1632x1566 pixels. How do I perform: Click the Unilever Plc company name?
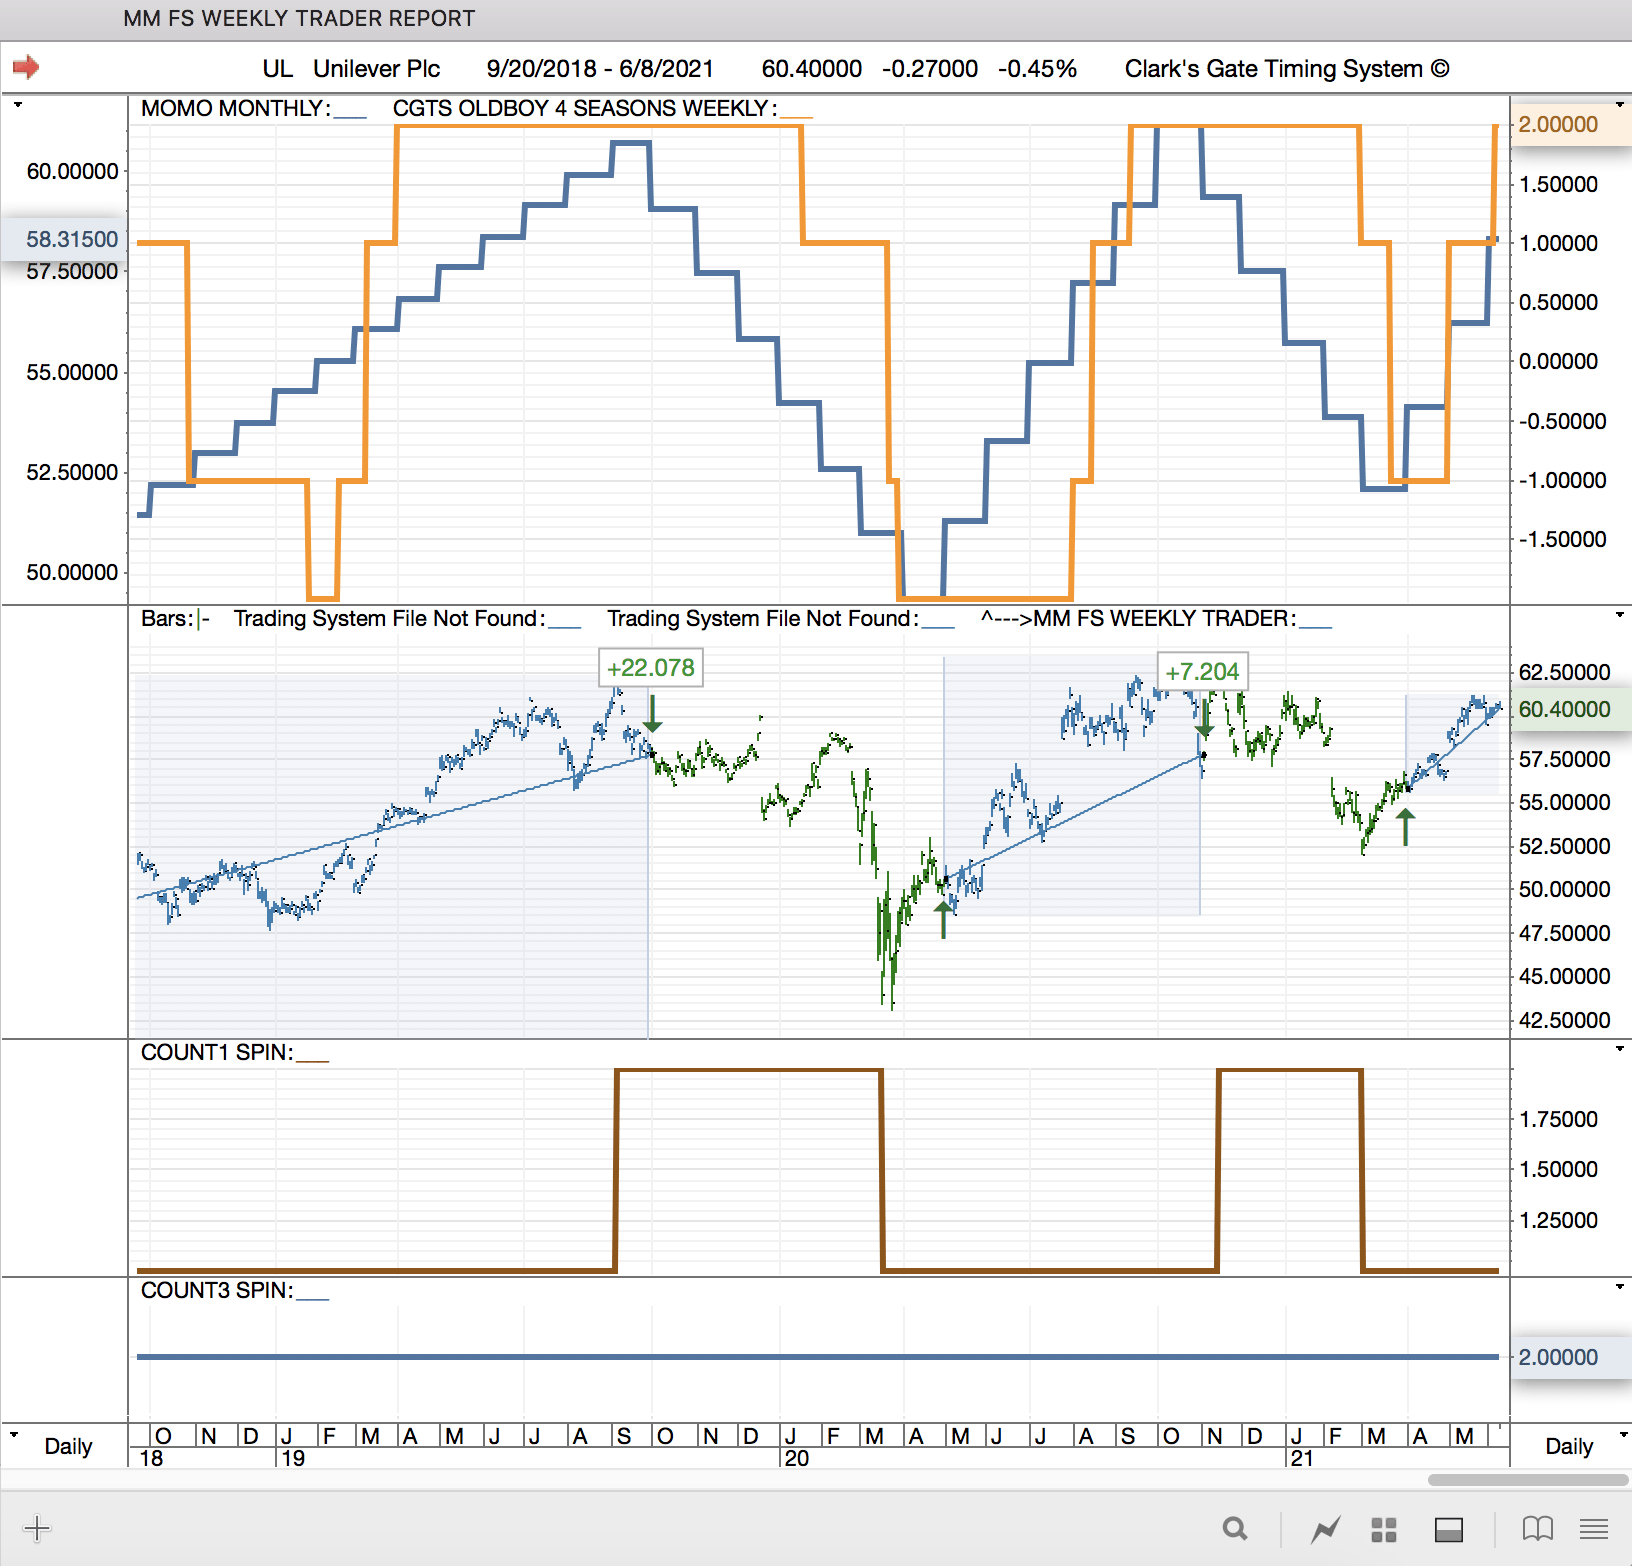[x=376, y=68]
